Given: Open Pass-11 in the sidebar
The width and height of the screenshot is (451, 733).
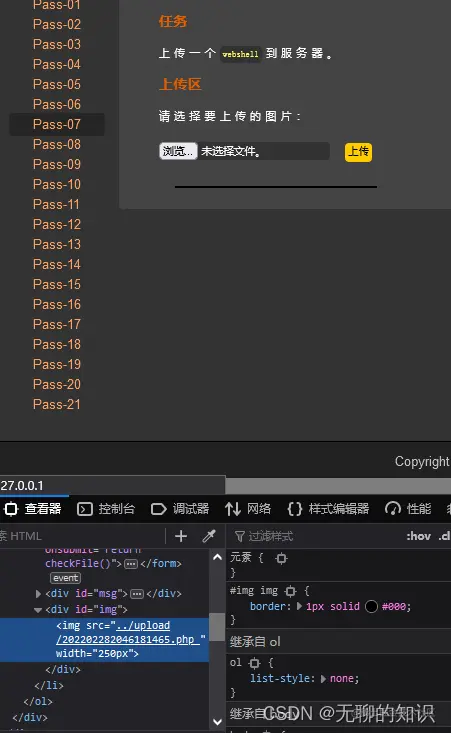Looking at the screenshot, I should 56,205.
